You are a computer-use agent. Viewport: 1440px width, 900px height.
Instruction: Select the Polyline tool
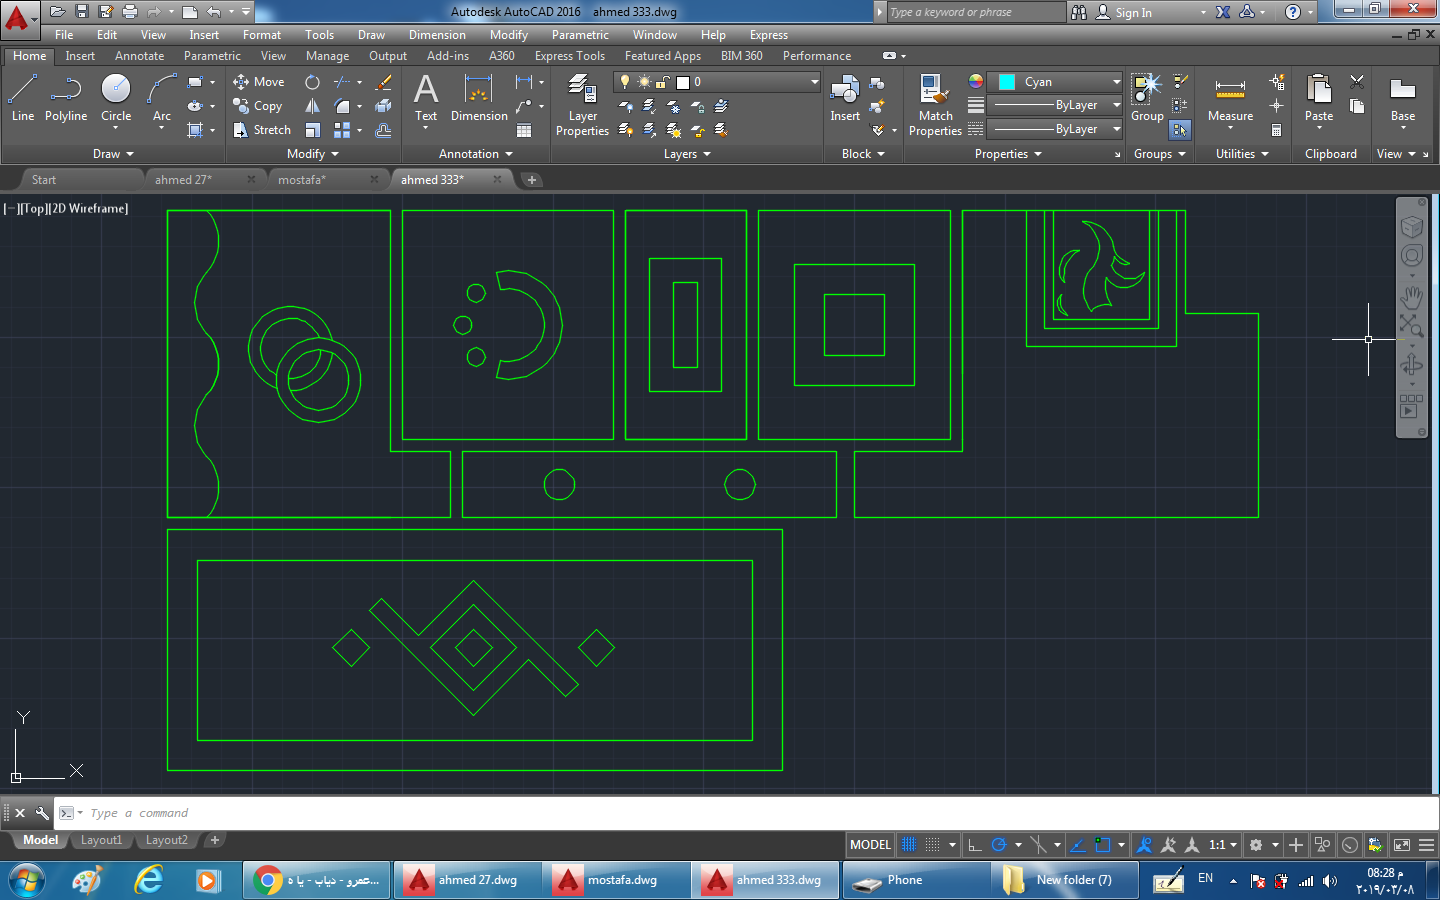pyautogui.click(x=66, y=98)
